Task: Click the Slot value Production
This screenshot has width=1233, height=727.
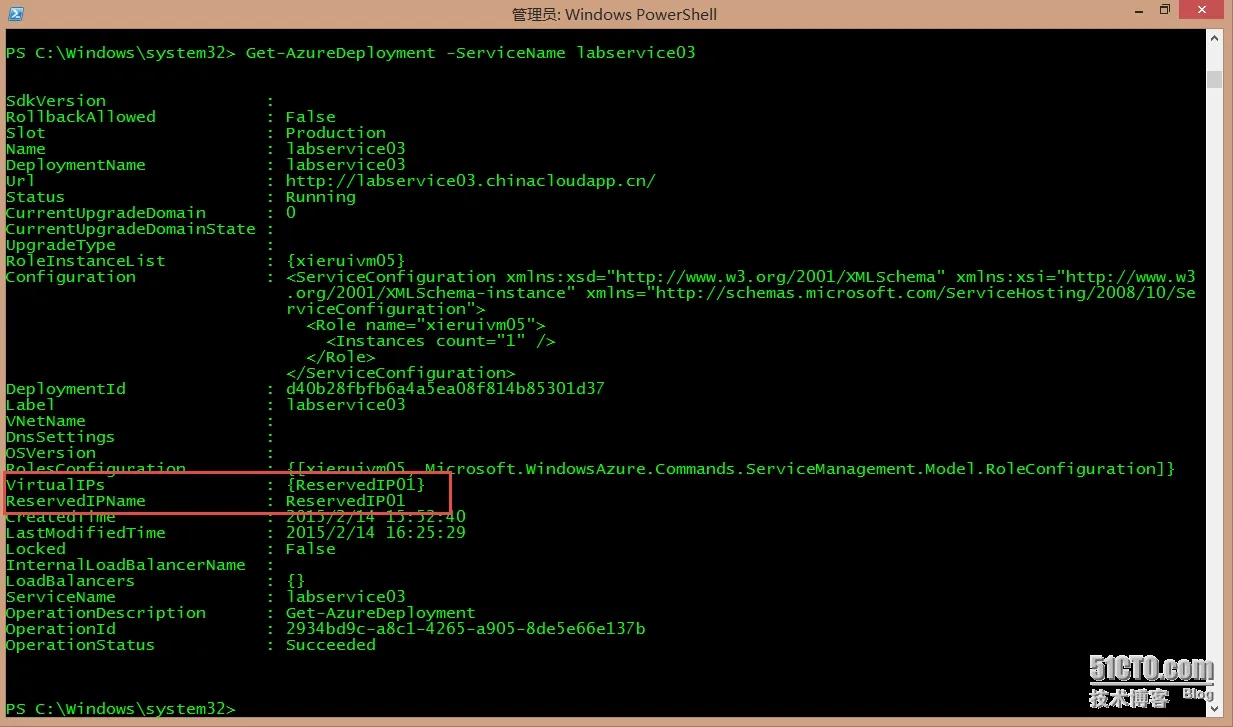Action: tap(335, 133)
